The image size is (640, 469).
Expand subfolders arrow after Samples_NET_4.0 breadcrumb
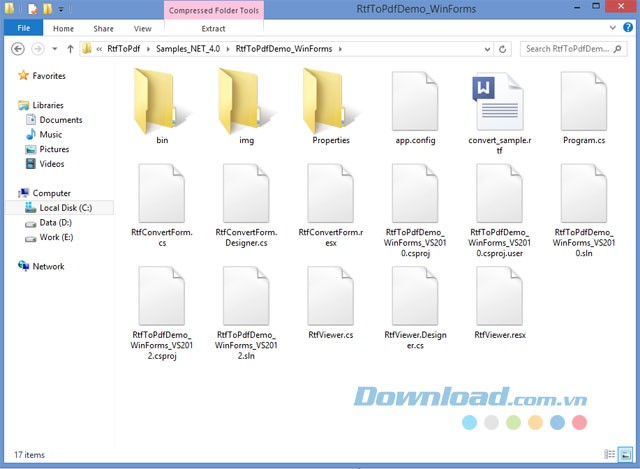228,49
